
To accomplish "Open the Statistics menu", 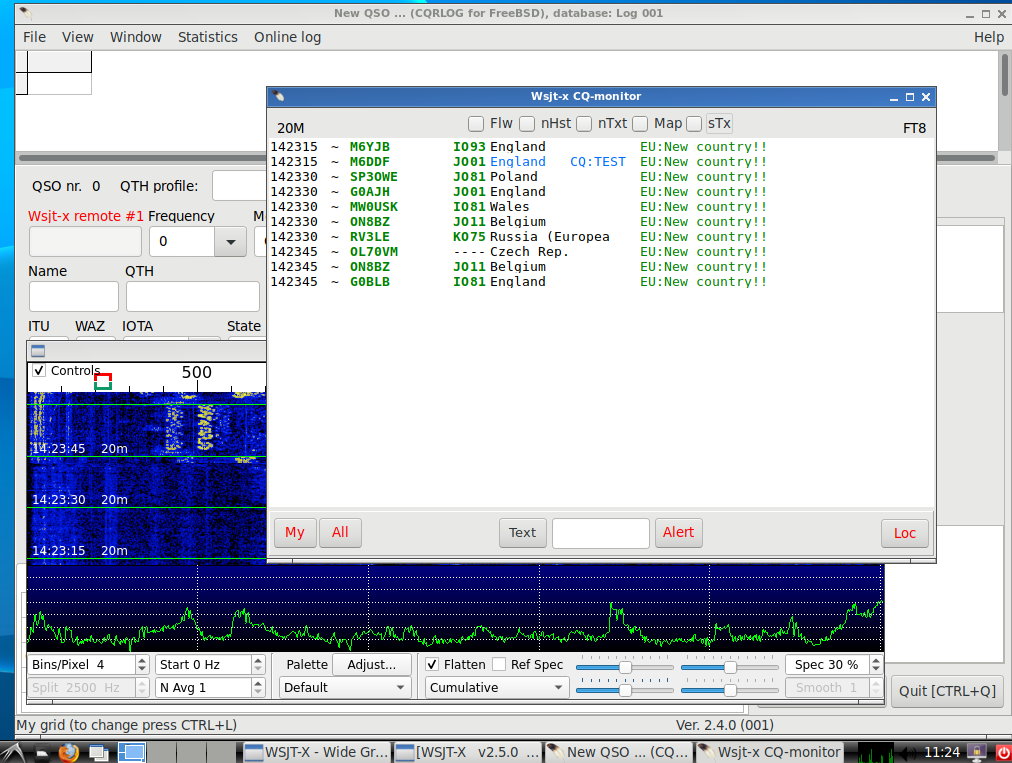I will [208, 37].
